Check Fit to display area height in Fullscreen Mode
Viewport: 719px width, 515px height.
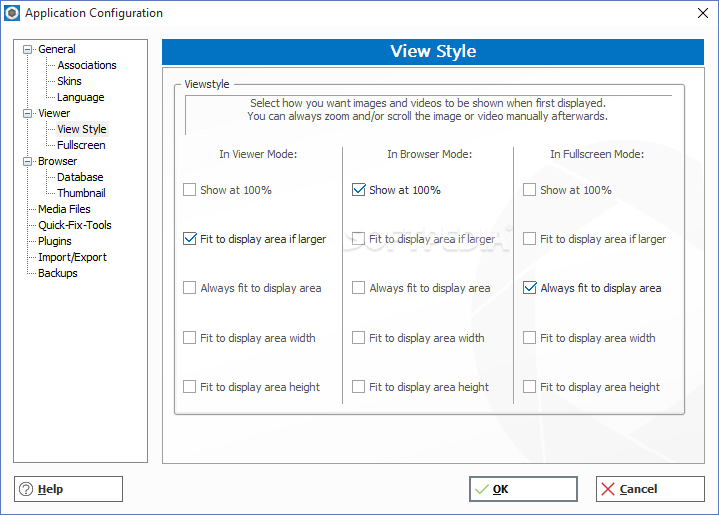530,387
